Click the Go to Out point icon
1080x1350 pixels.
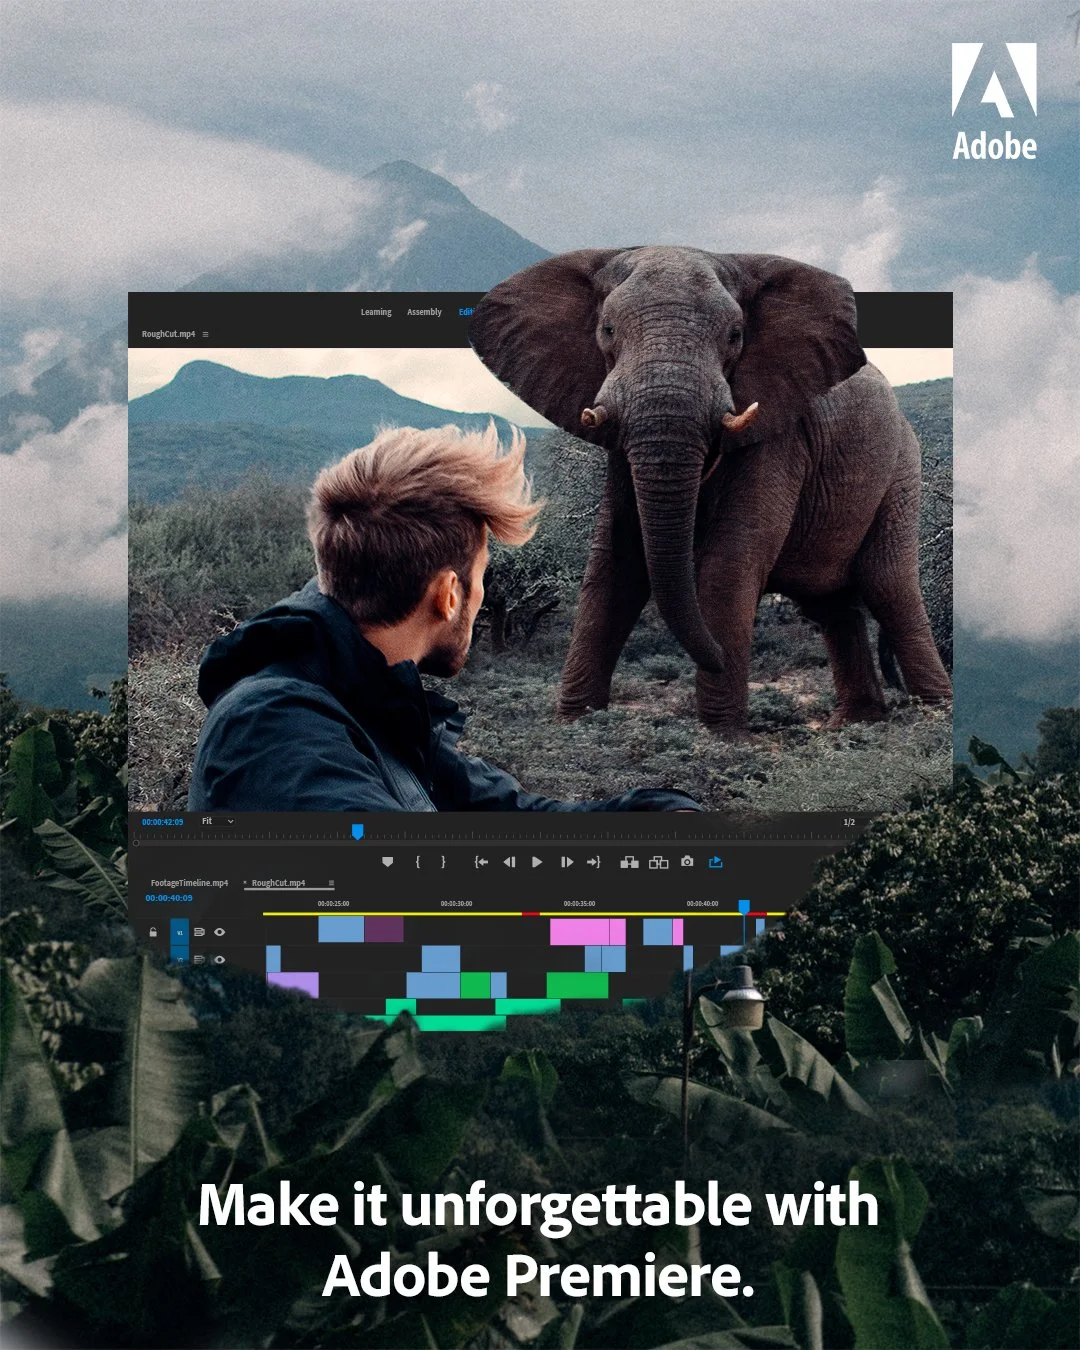593,862
